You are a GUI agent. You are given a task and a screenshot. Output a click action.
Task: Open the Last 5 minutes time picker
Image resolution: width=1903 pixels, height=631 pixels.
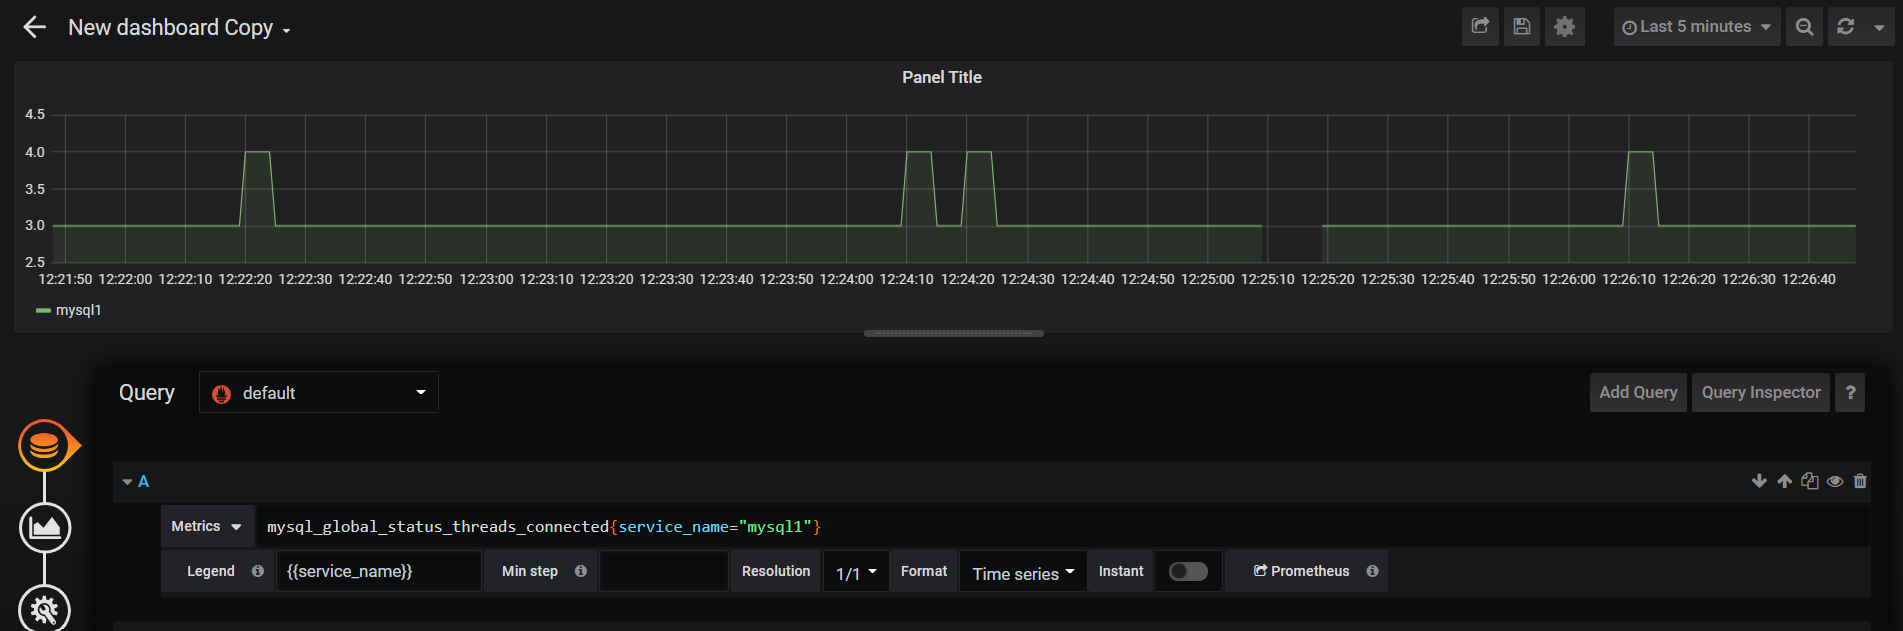(1696, 27)
